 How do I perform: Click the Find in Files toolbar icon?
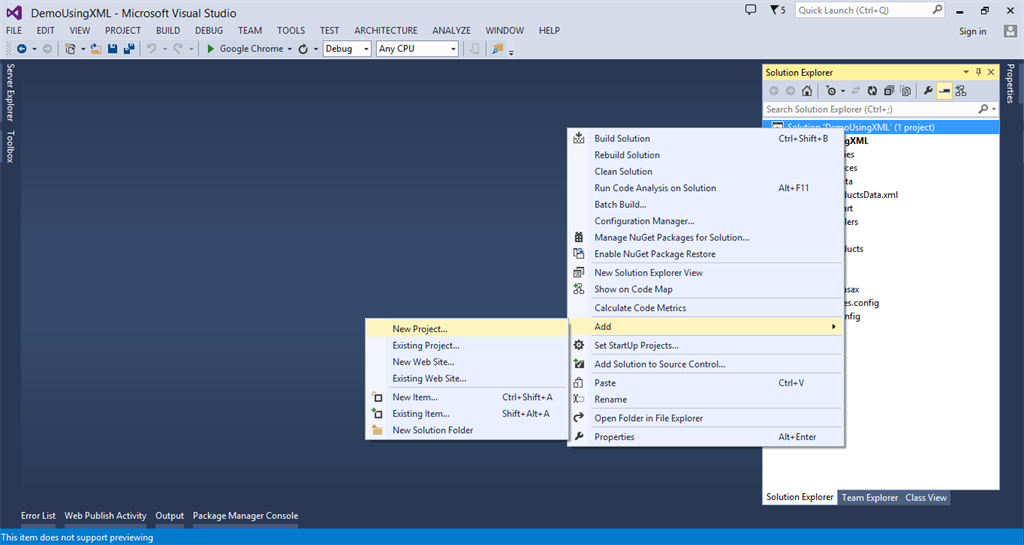(x=498, y=49)
